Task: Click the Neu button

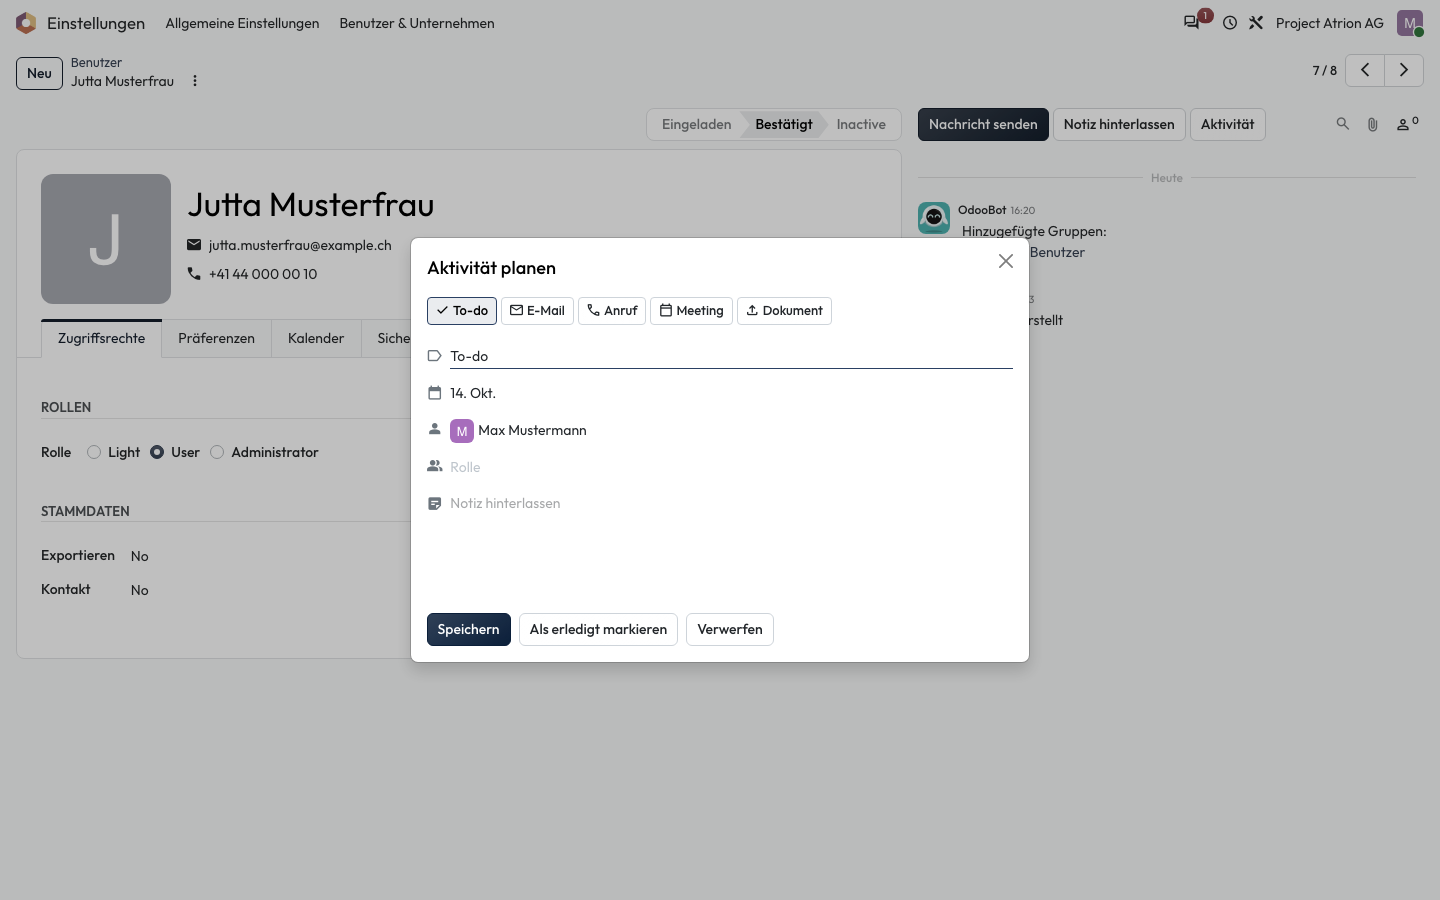Action: (x=39, y=73)
